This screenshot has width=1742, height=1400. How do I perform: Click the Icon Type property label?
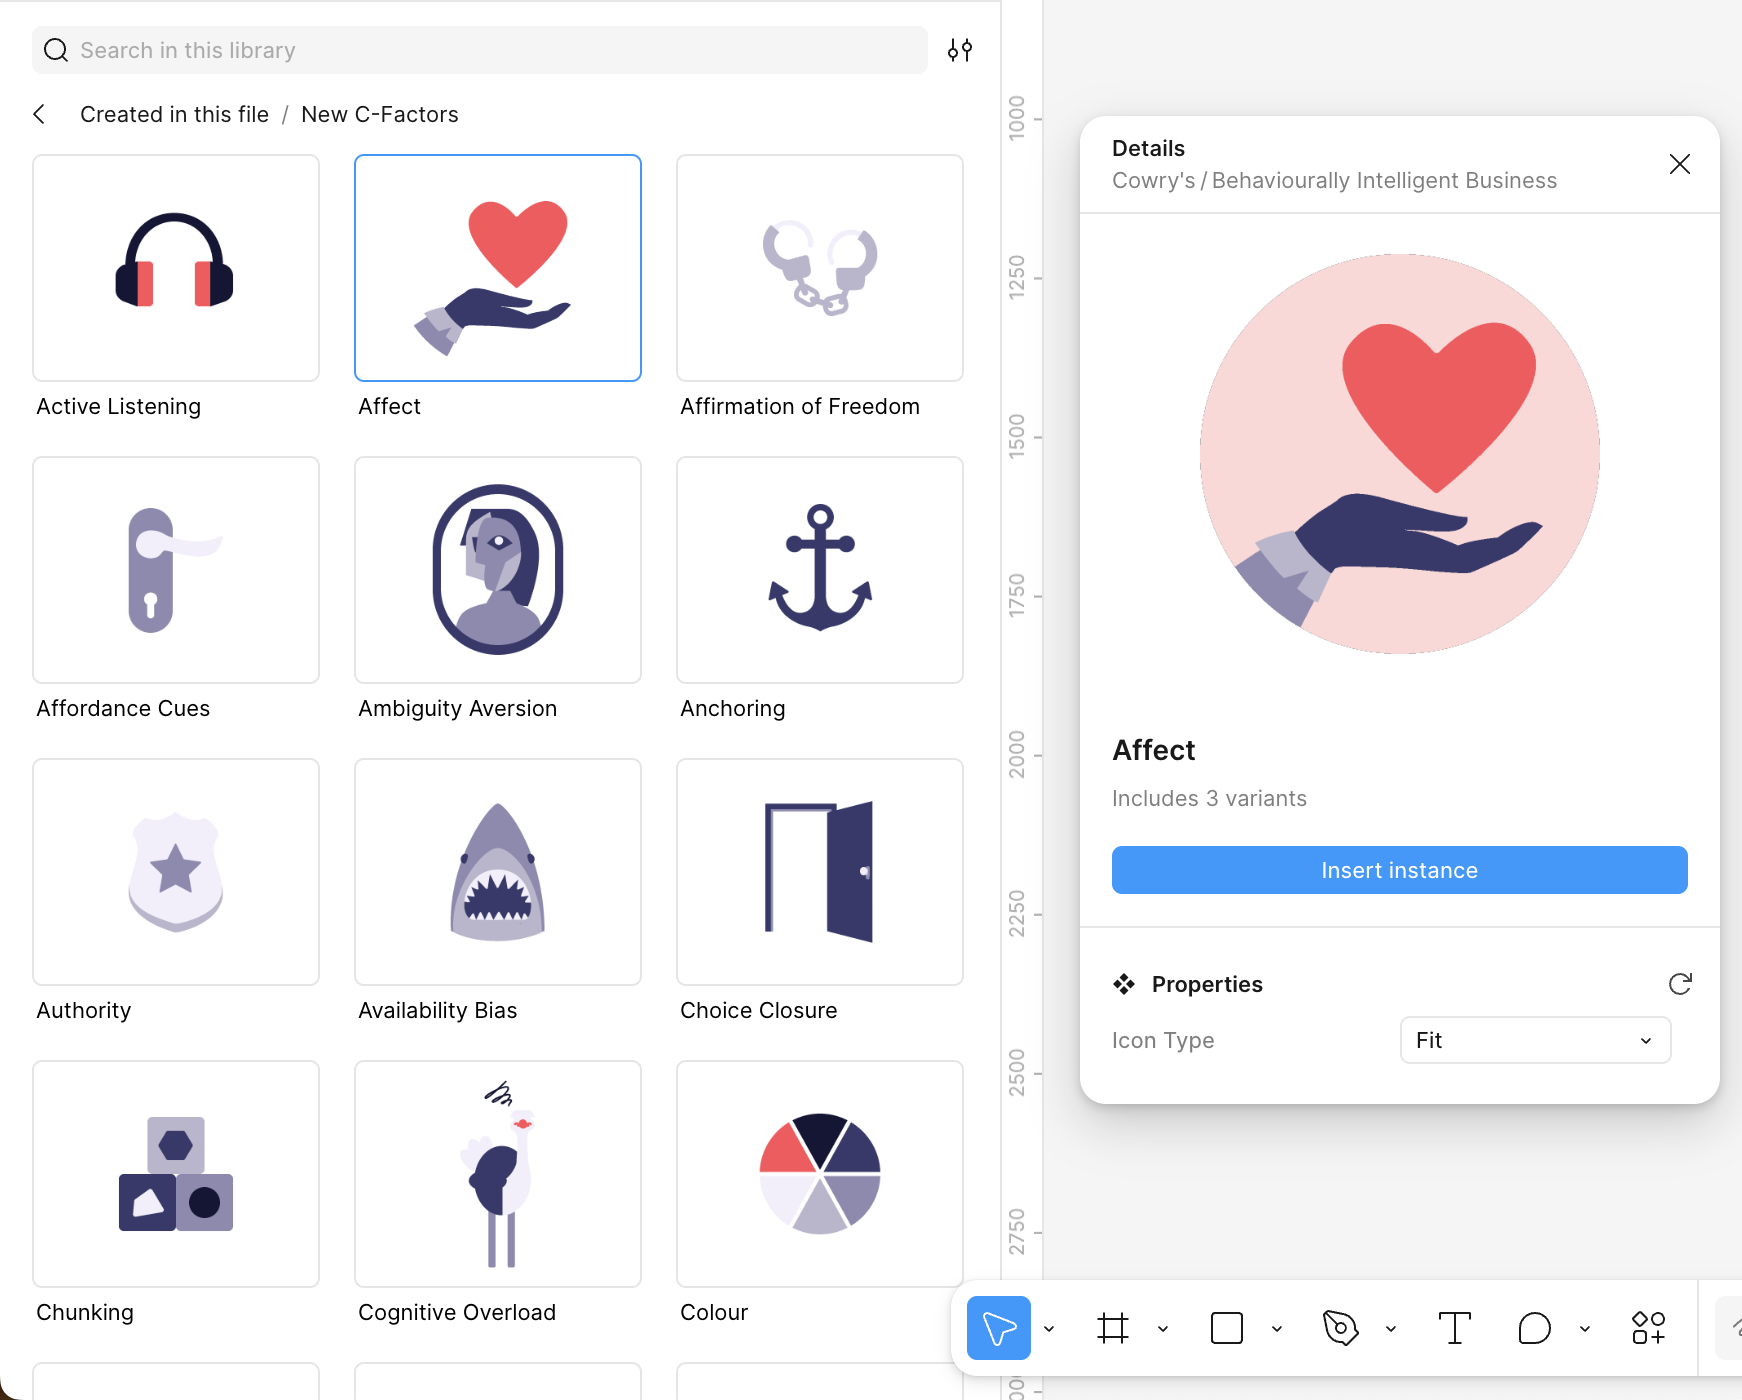[1163, 1040]
